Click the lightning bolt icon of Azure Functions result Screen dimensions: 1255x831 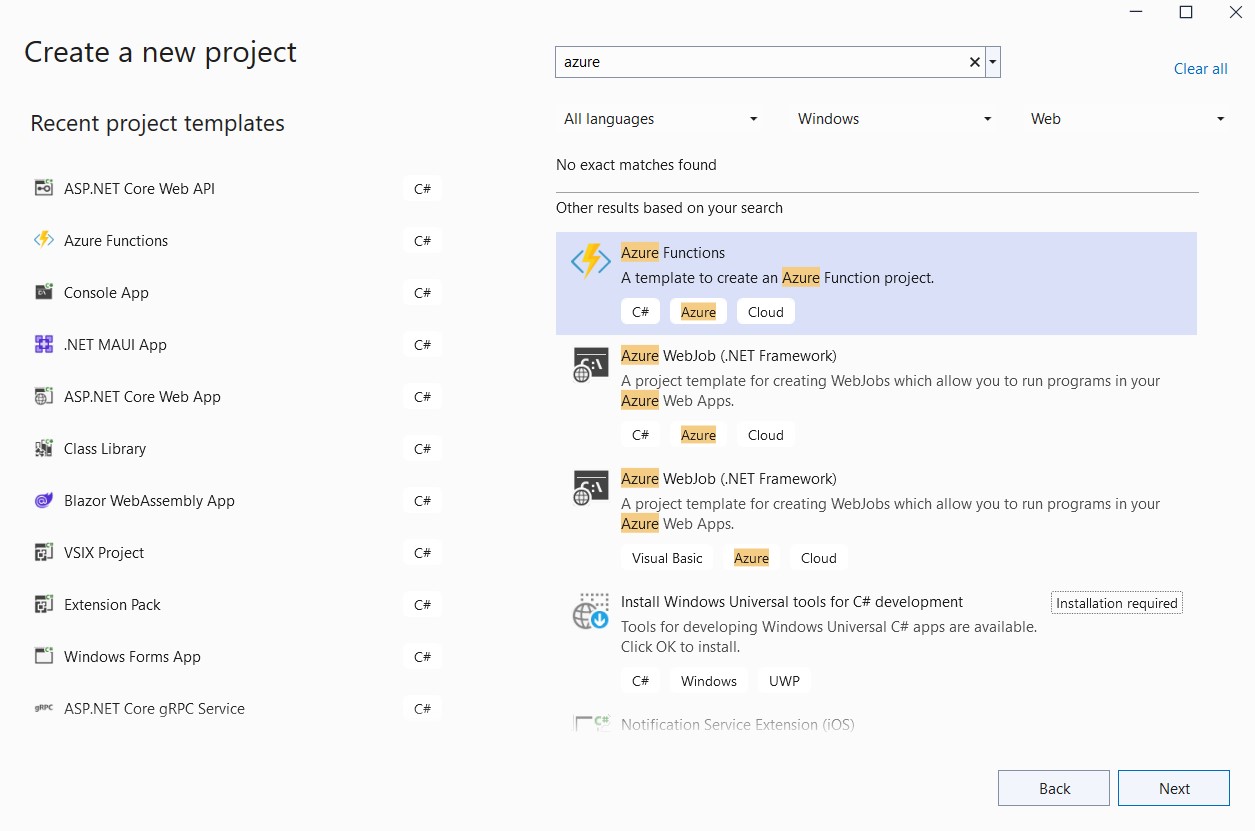[x=591, y=261]
